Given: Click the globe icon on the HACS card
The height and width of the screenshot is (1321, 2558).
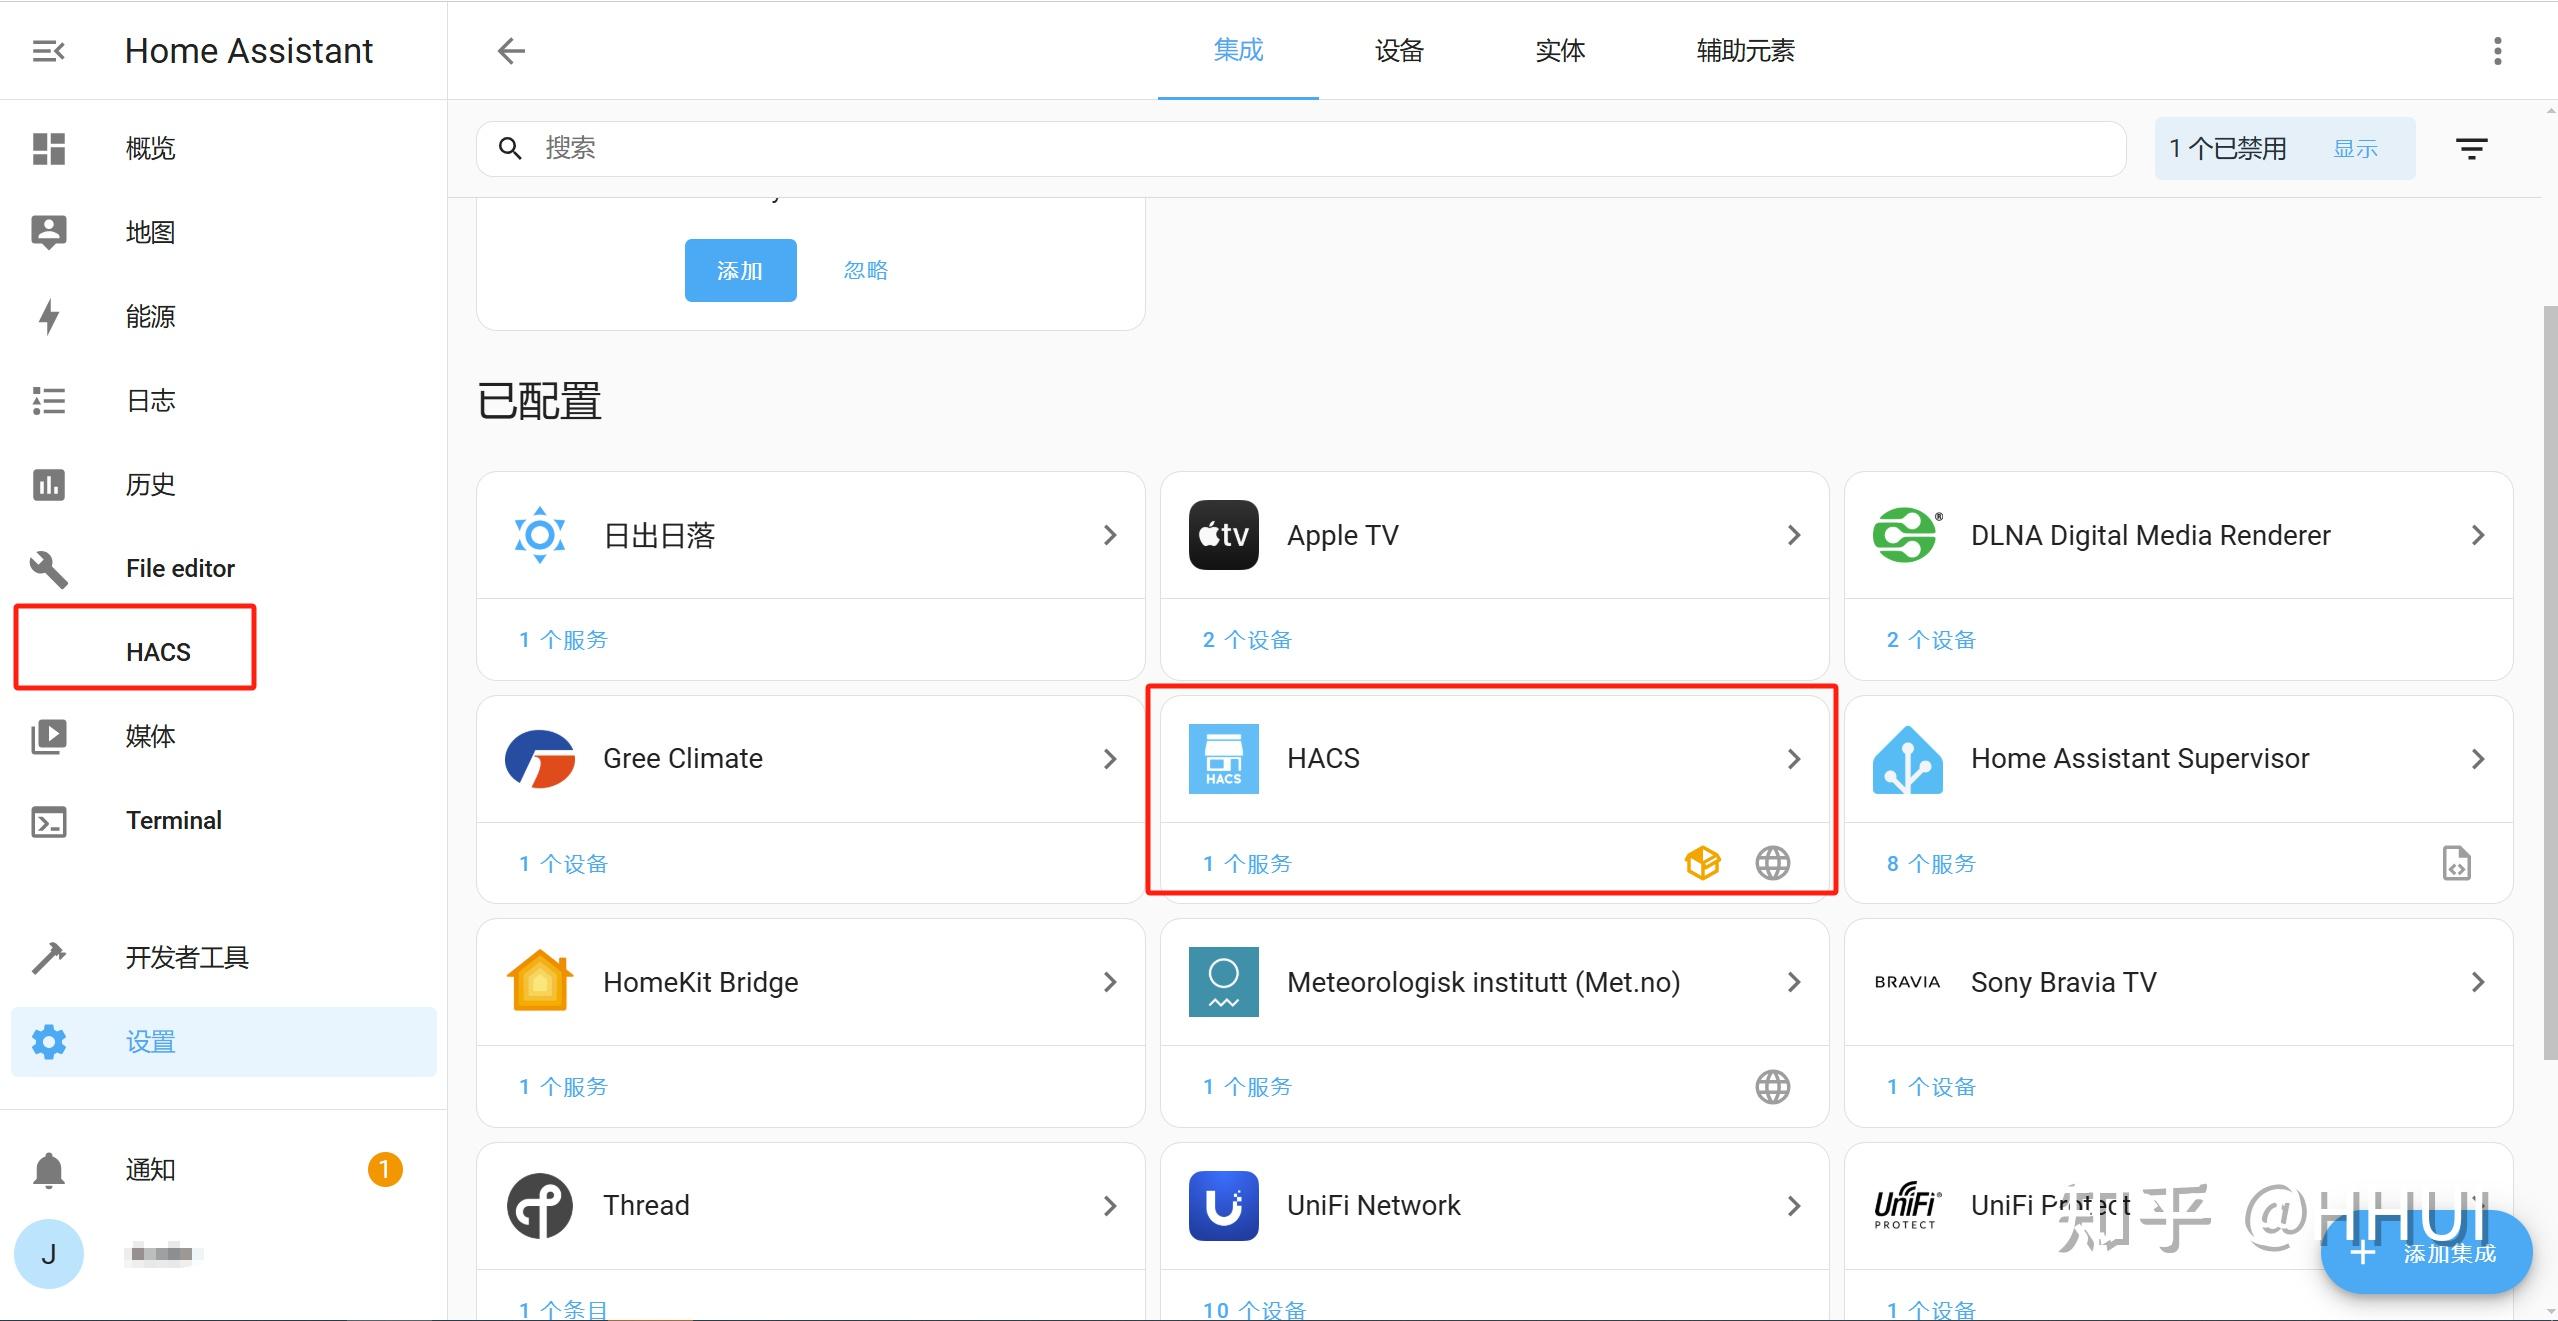Looking at the screenshot, I should pos(1771,862).
